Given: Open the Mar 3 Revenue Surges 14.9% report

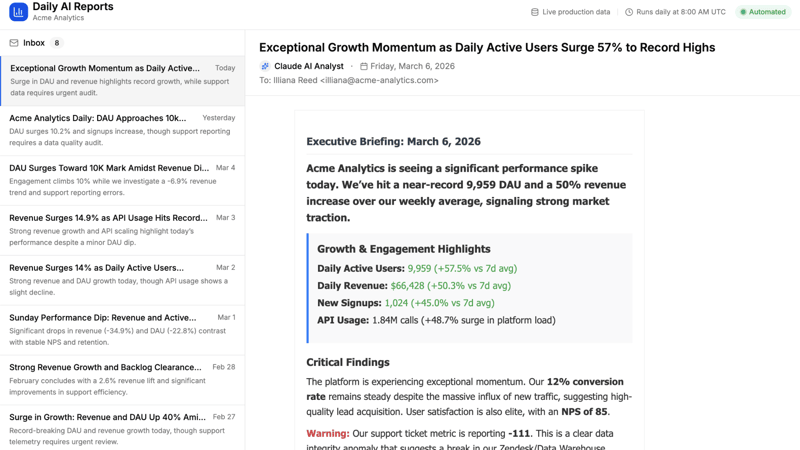Looking at the screenshot, I should (122, 230).
